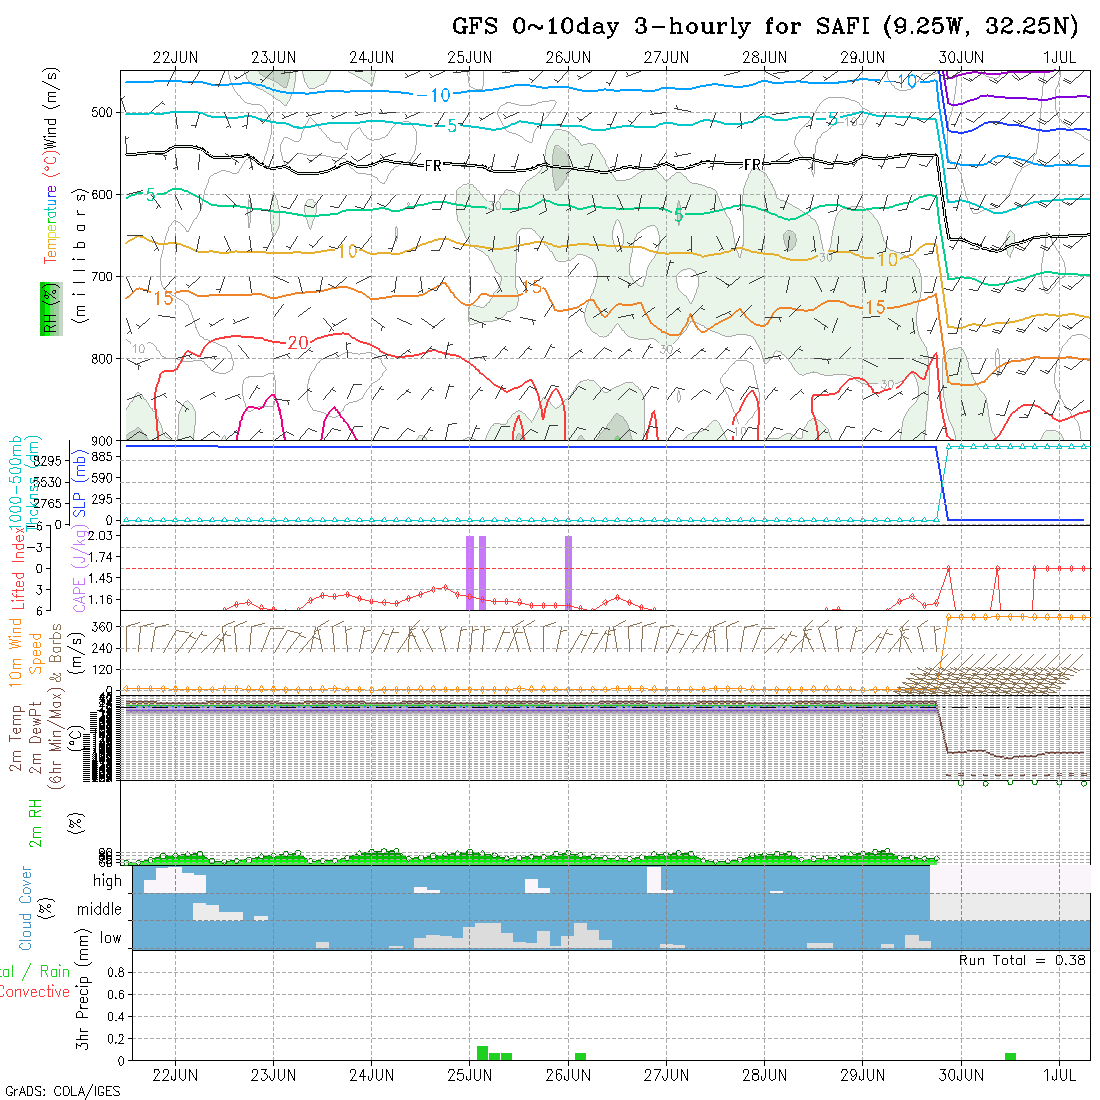
Task: Click the 22JUN label on the bottom axis
Action: [x=175, y=1075]
